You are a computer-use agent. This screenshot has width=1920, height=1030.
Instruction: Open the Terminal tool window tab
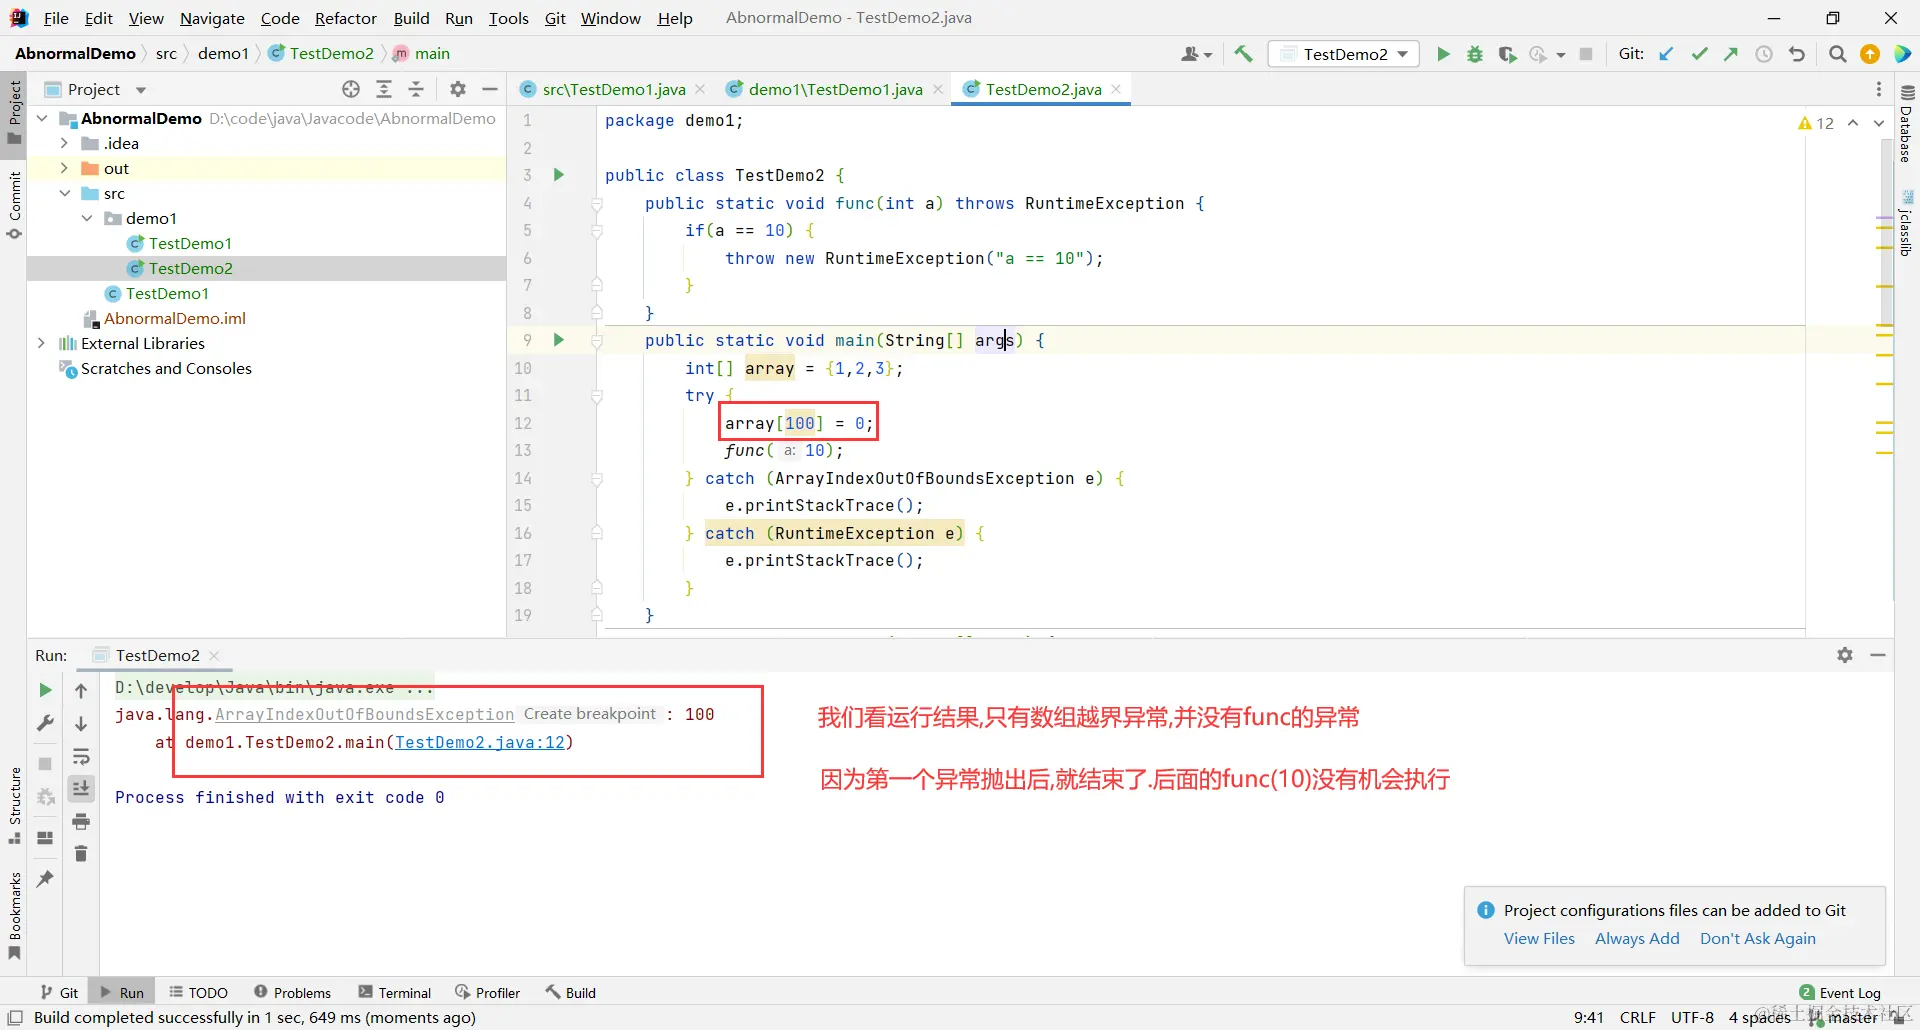point(394,992)
